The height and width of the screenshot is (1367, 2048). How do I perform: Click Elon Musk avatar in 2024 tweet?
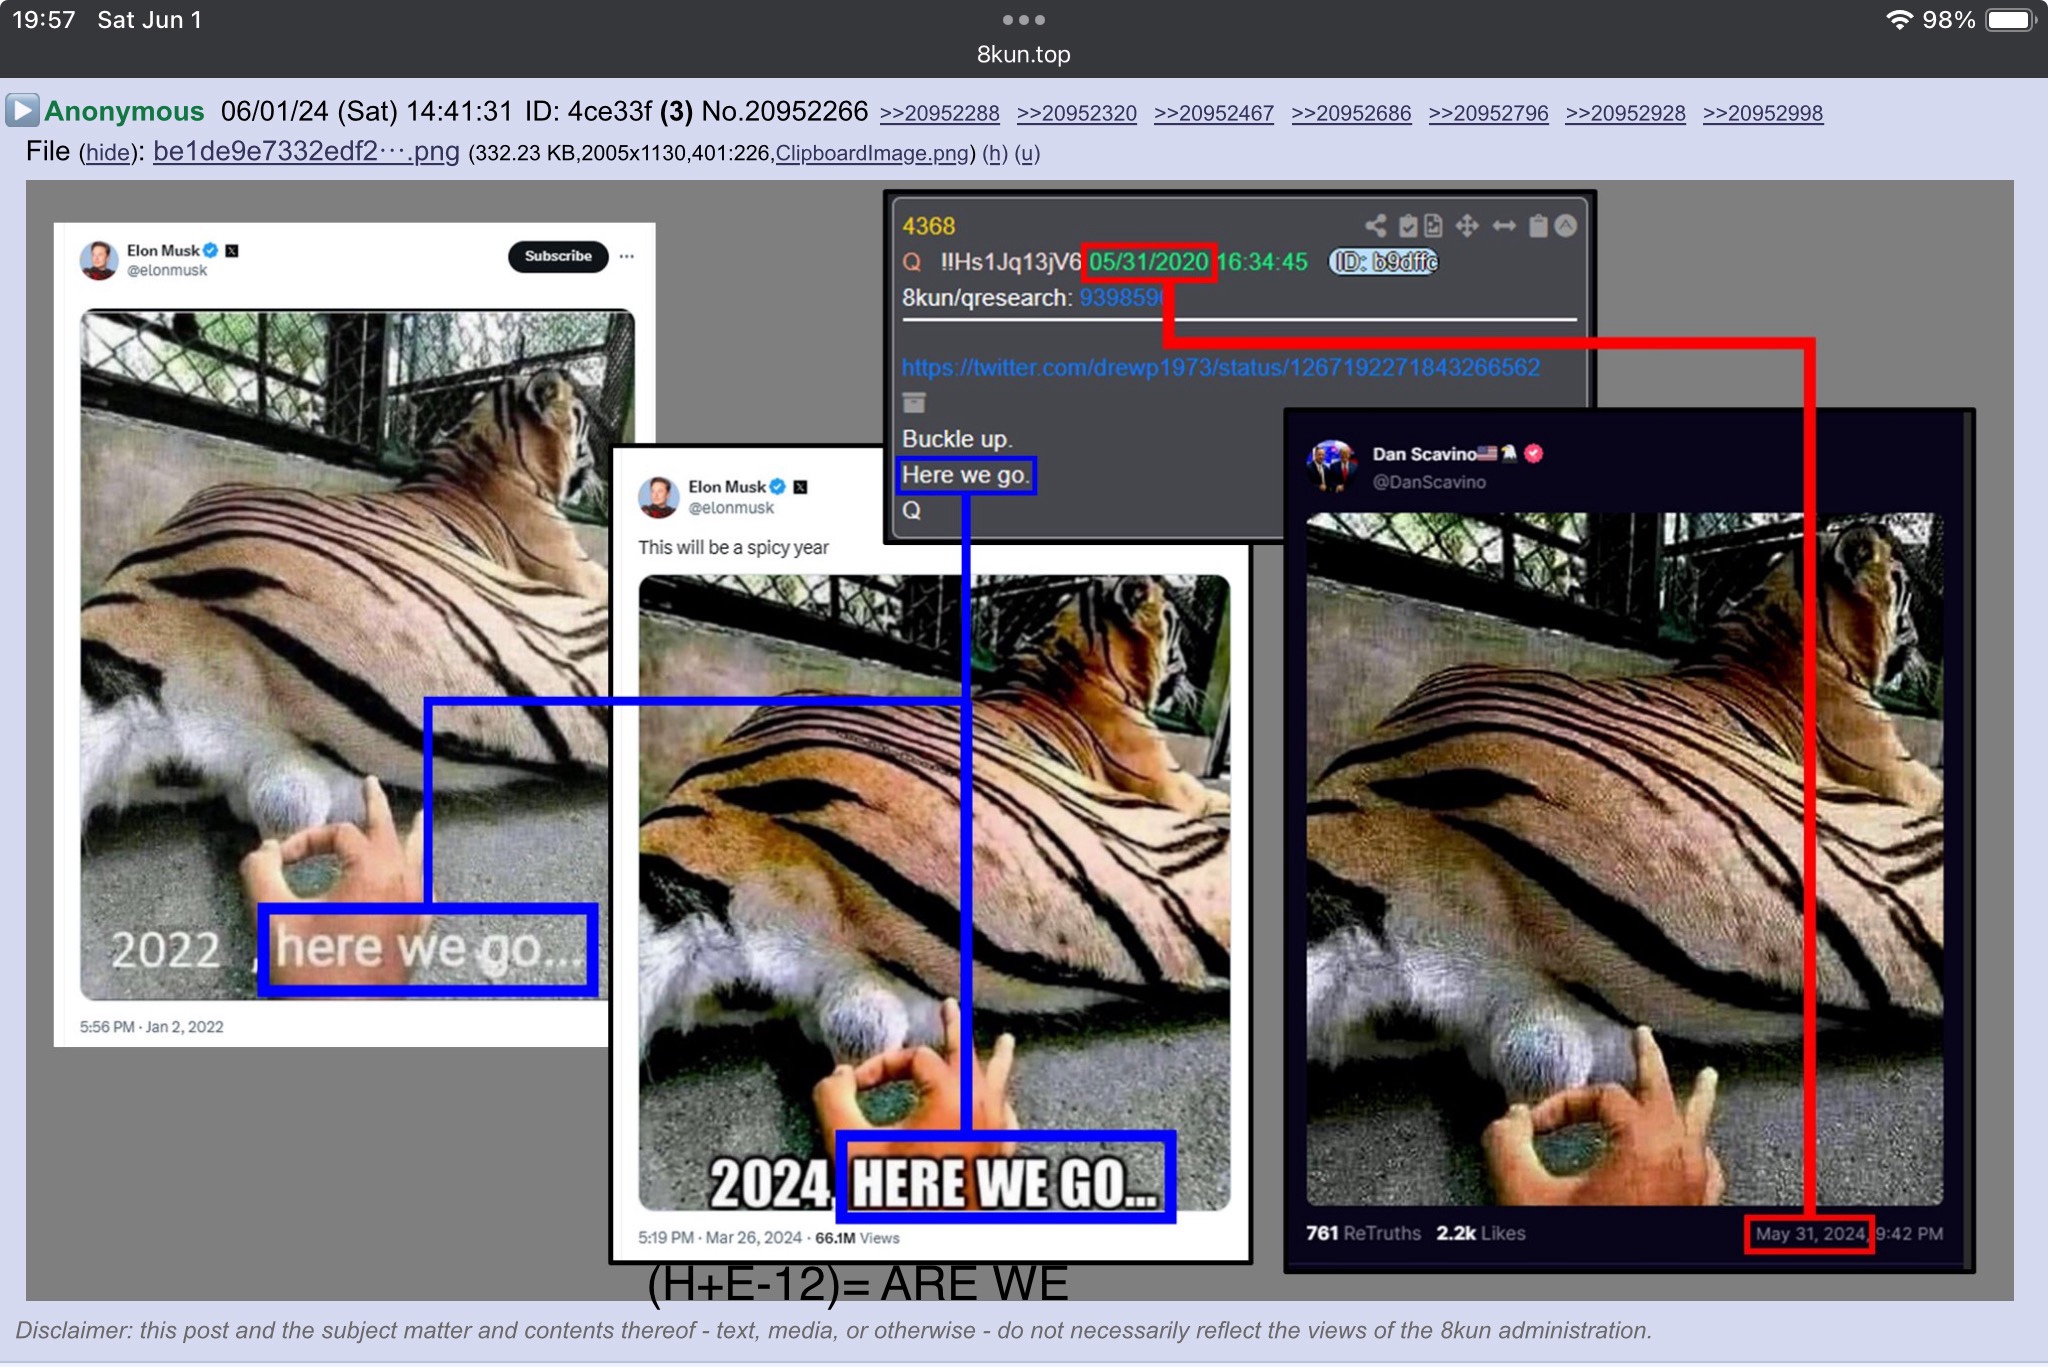(x=658, y=497)
